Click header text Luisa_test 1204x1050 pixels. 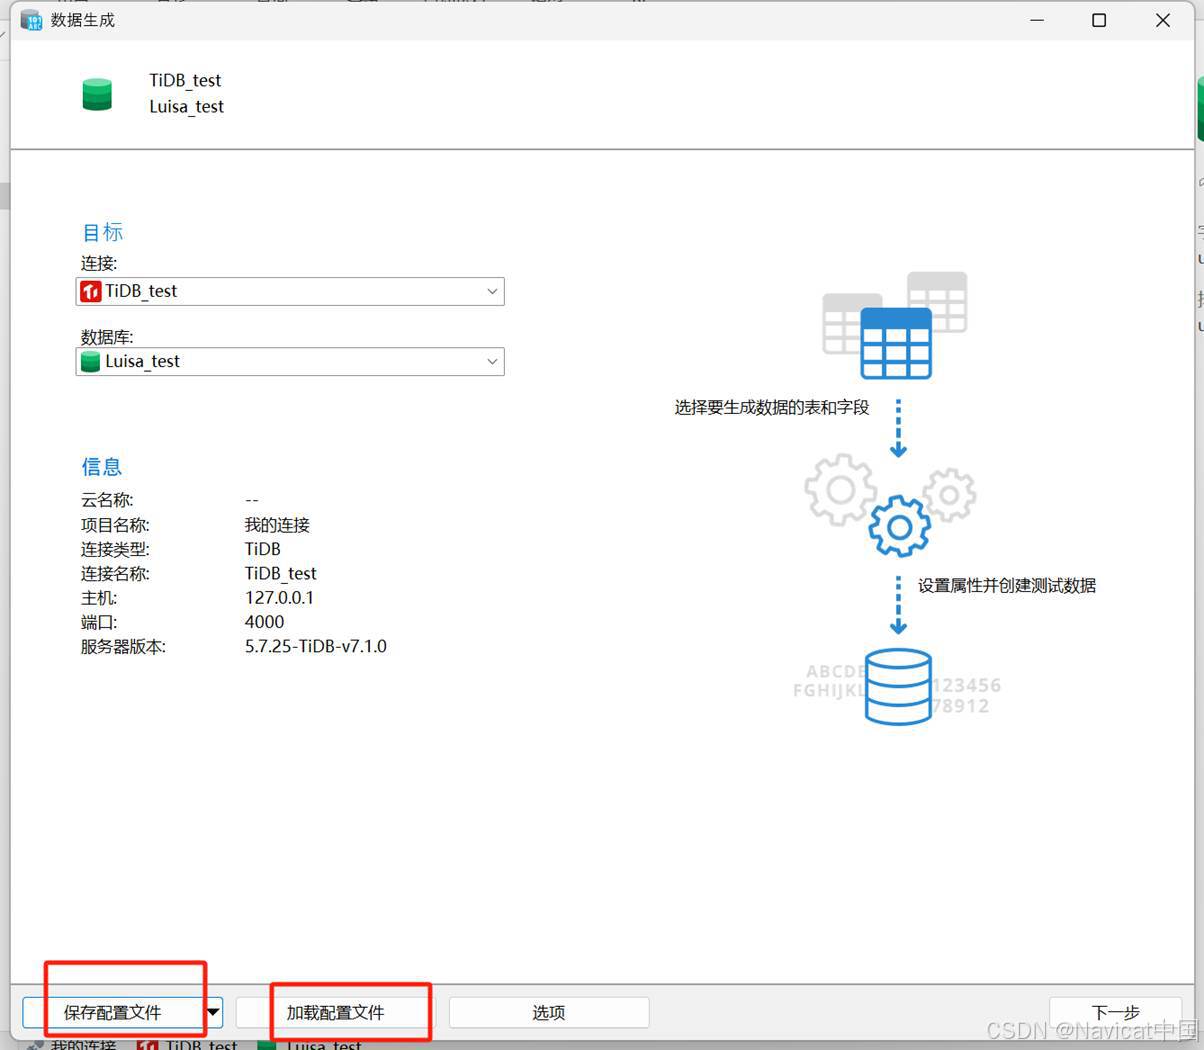click(186, 106)
